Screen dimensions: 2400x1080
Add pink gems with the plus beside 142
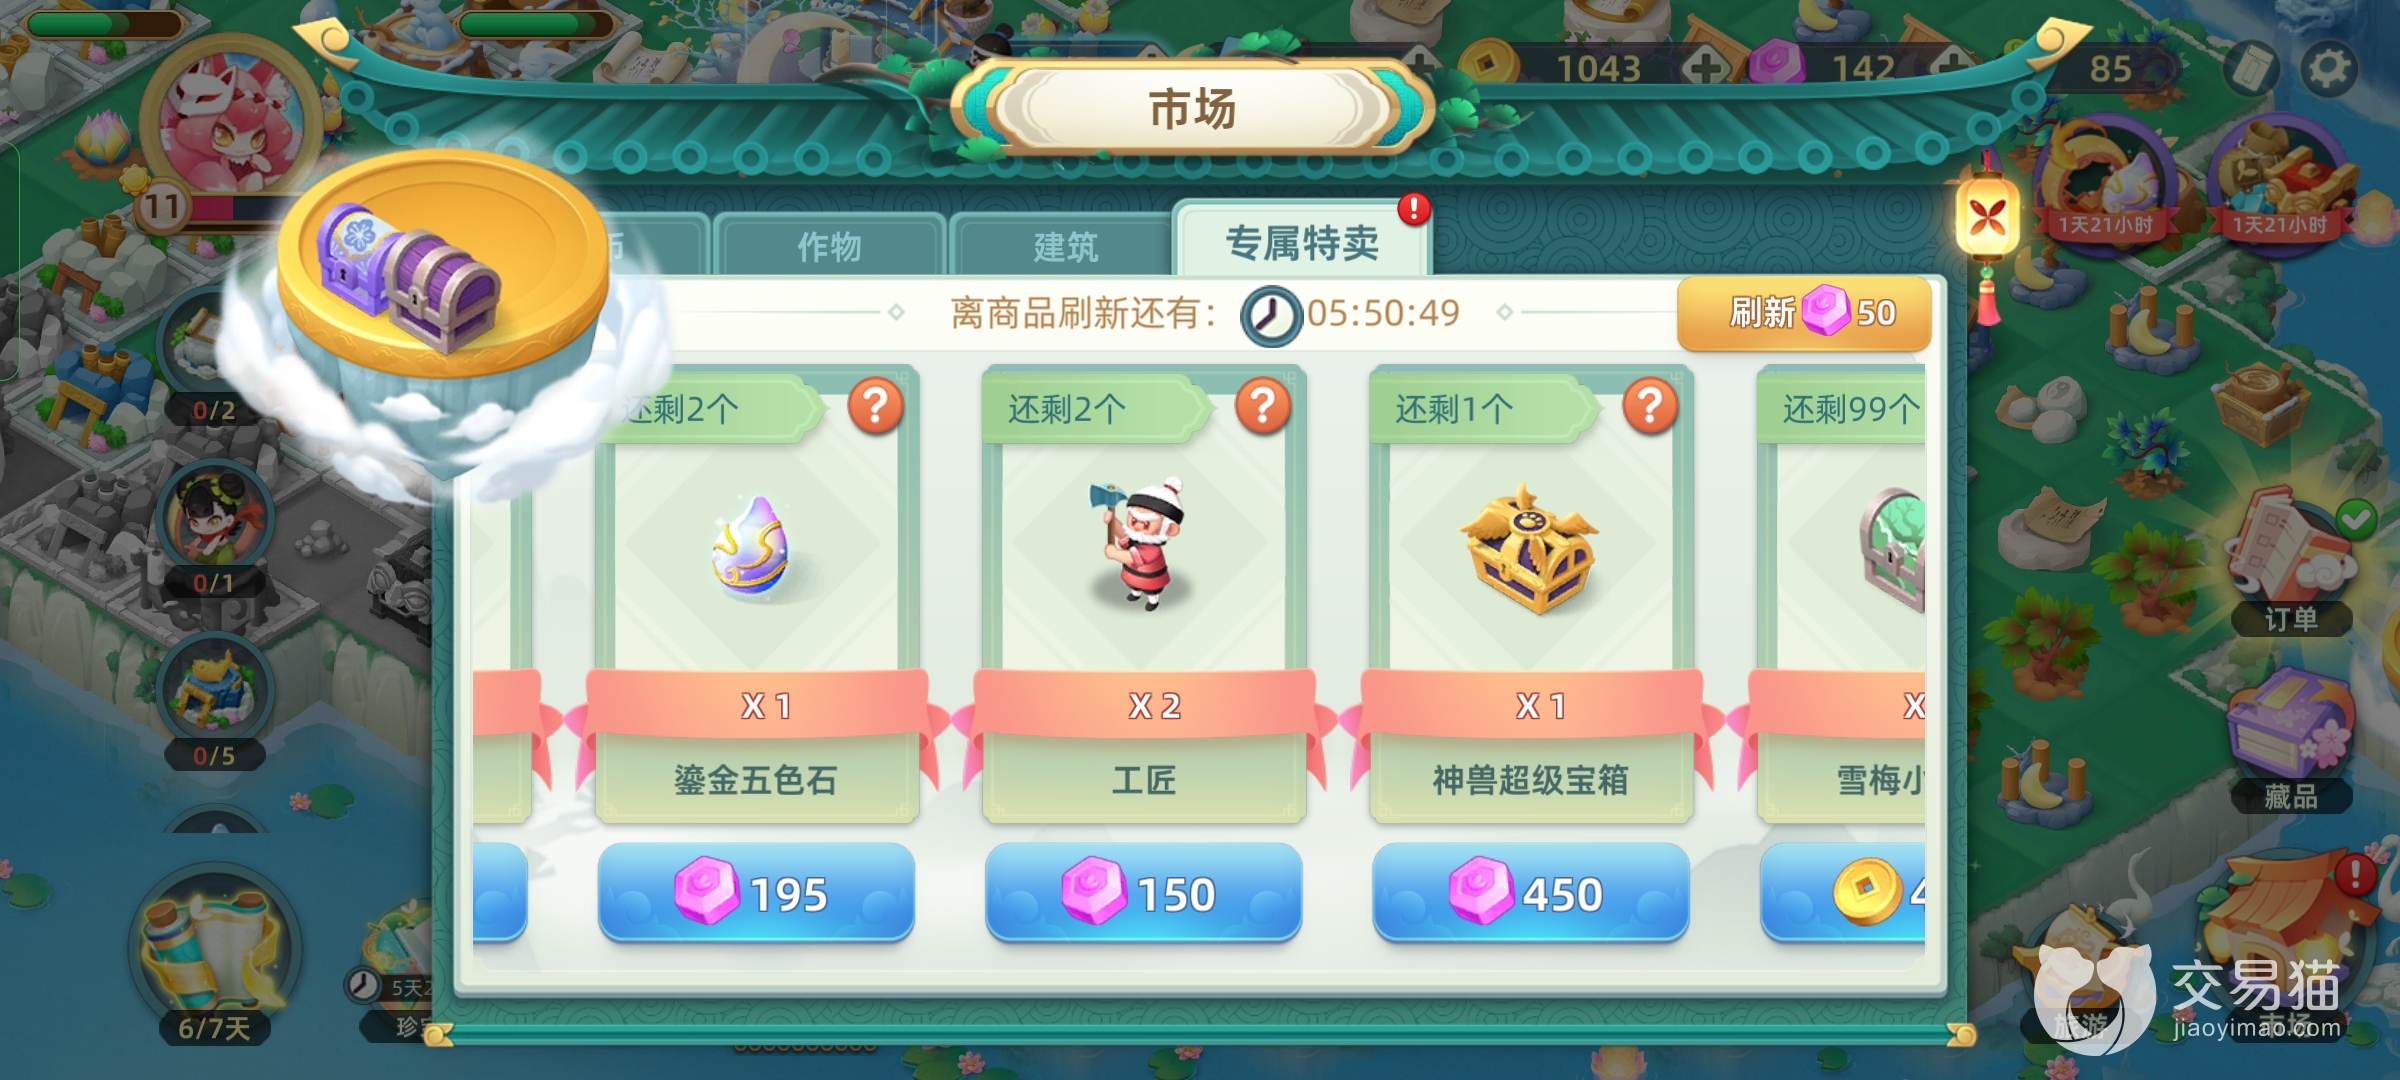click(x=1952, y=66)
